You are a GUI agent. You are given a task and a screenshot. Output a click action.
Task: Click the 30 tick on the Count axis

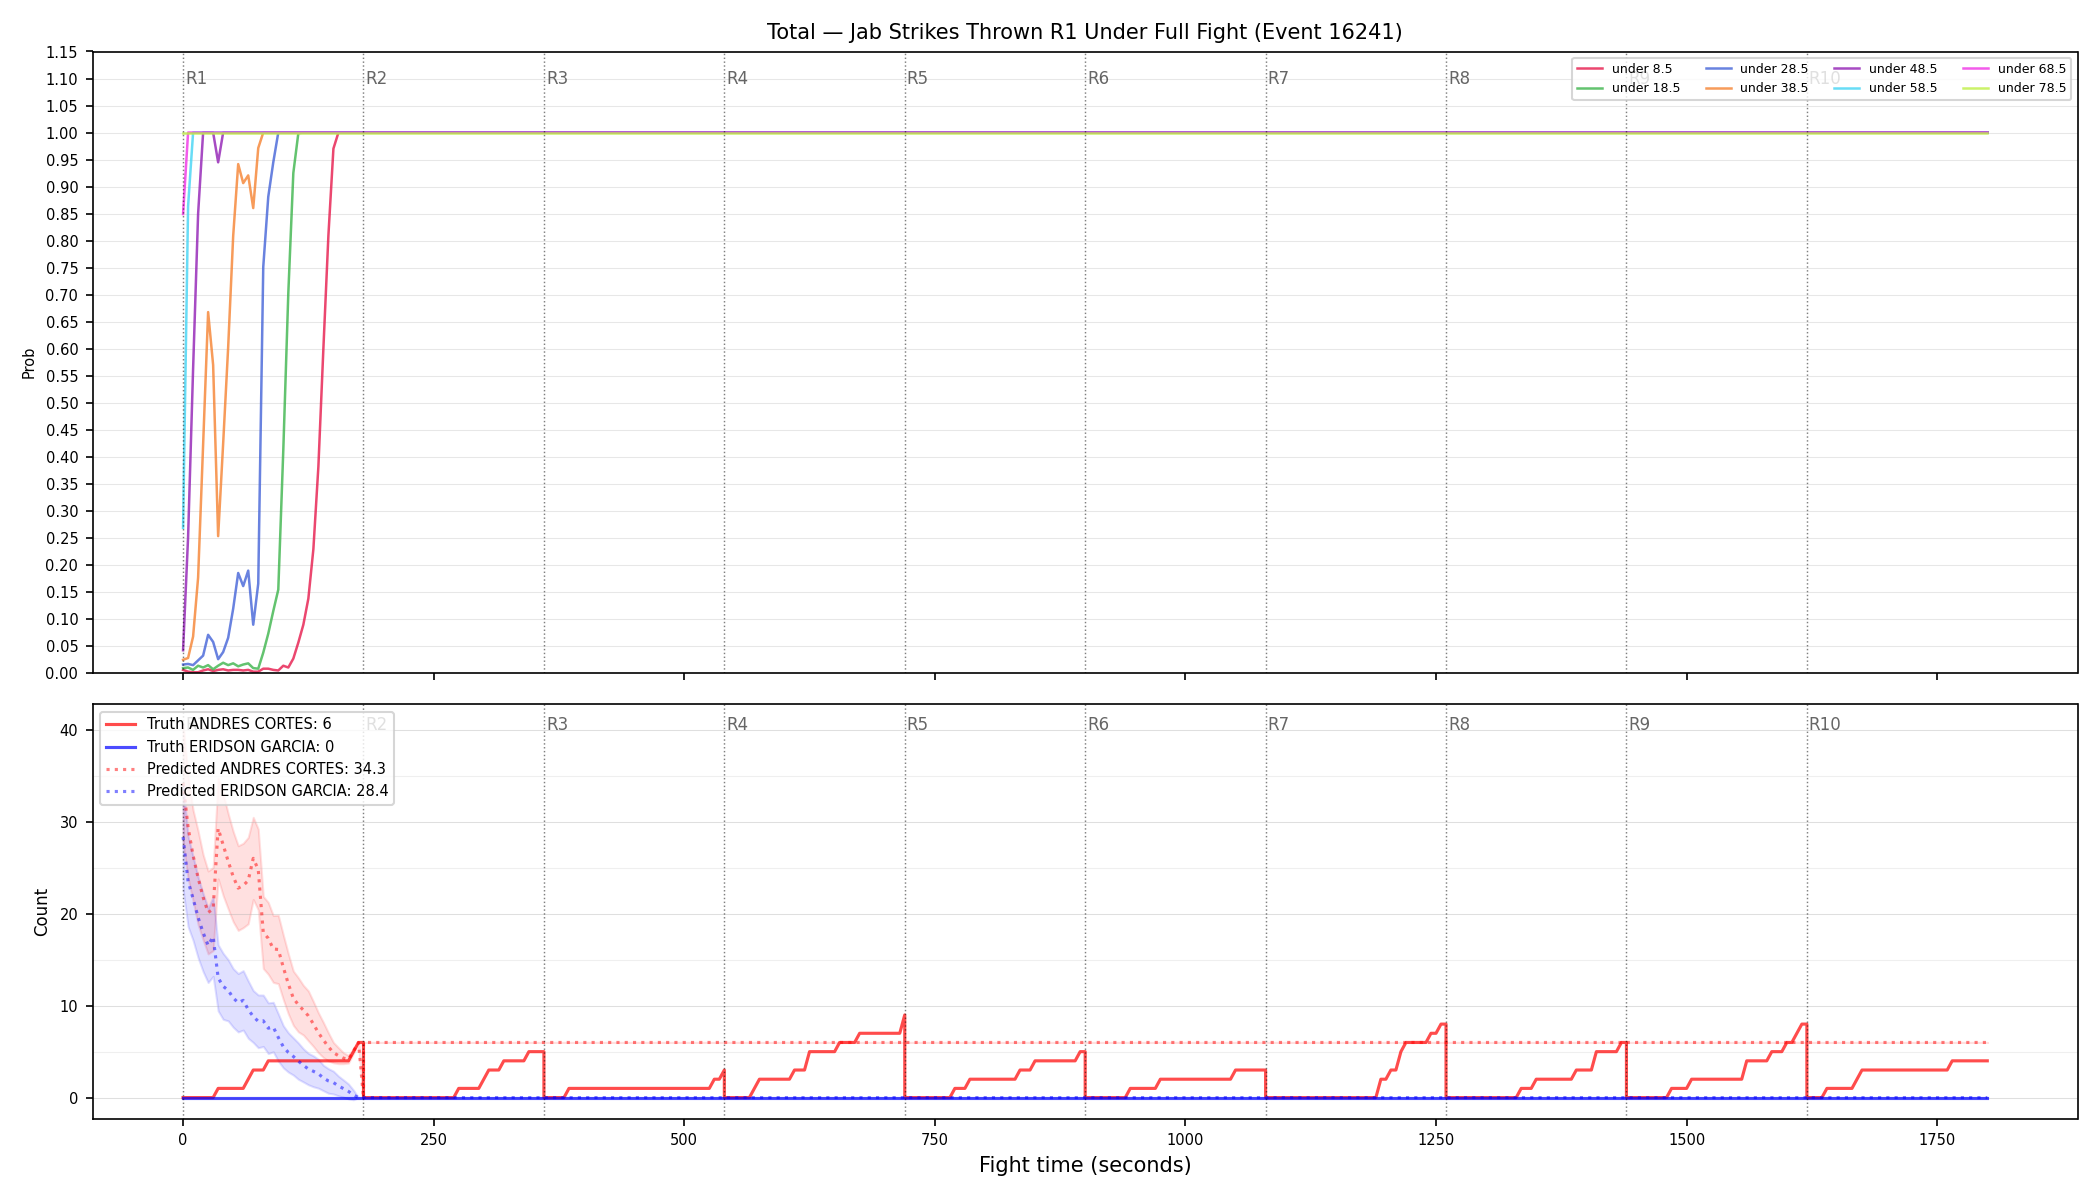click(x=69, y=823)
